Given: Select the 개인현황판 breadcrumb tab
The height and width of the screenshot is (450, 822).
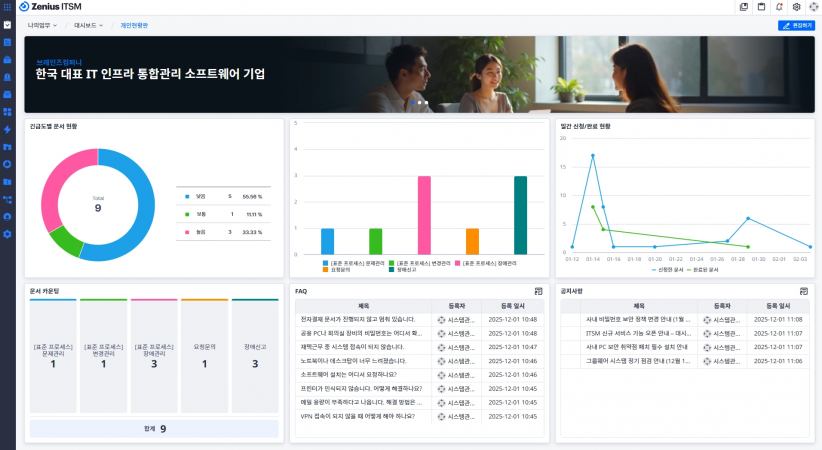Looking at the screenshot, I should (x=134, y=25).
